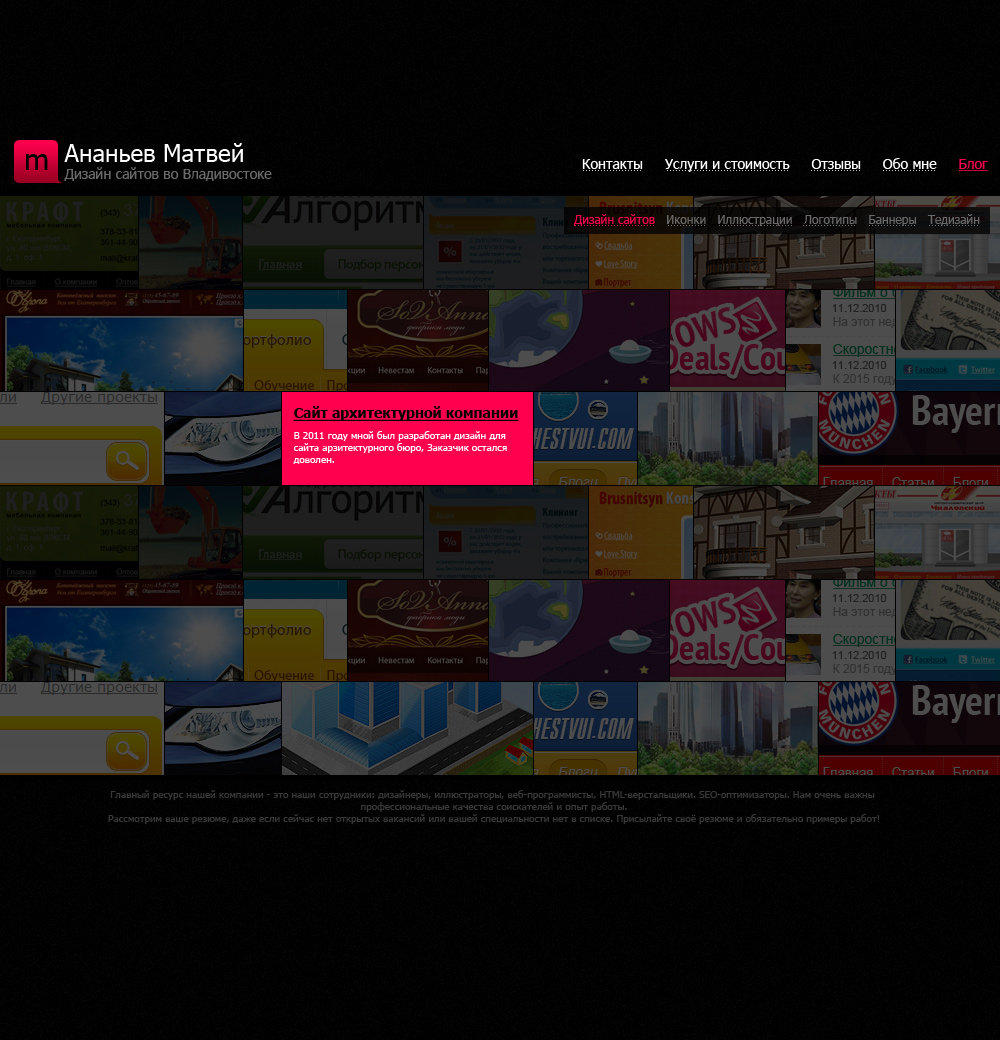Switch to the Иконки category
The height and width of the screenshot is (1040, 1000).
point(686,220)
